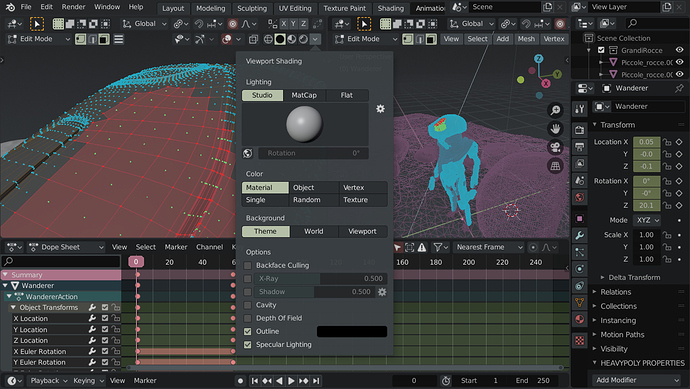This screenshot has width=690, height=389.
Task: Open the Tool properties tab icon
Action: point(580,109)
